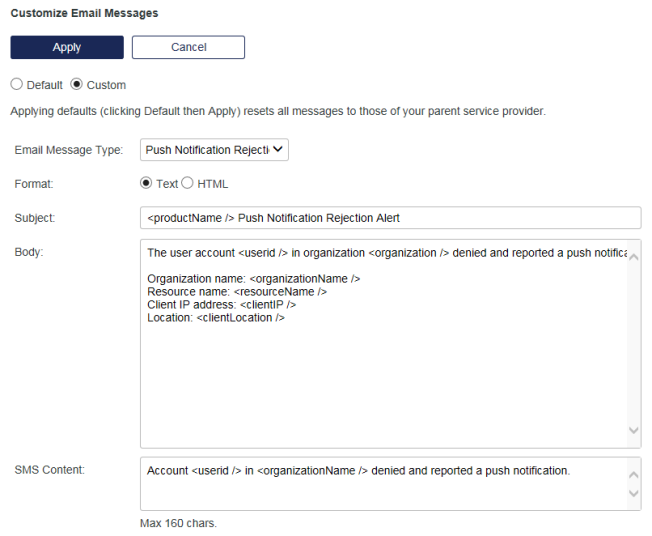Image resolution: width=652 pixels, height=536 pixels.
Task: Choose Text as the message format
Action: point(146,184)
